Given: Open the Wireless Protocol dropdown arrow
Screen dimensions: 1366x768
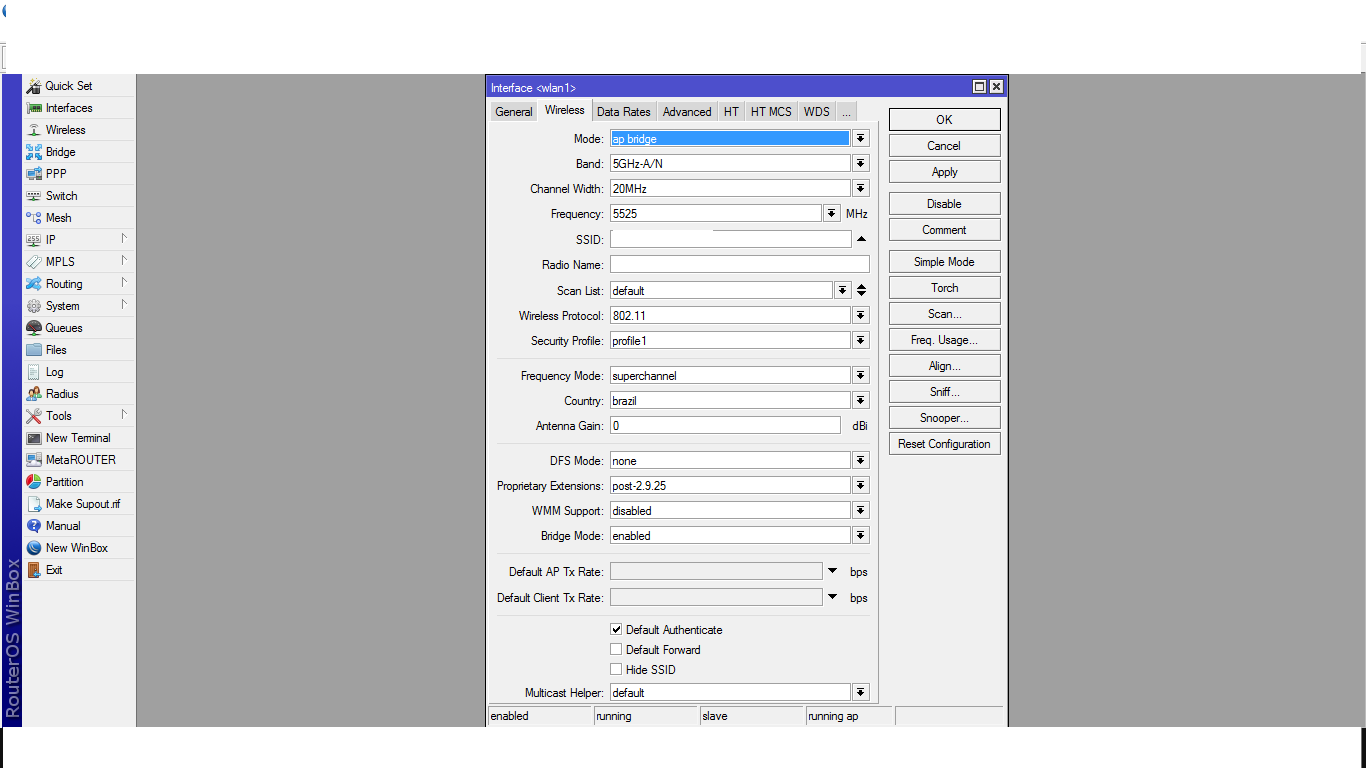Looking at the screenshot, I should pos(861,315).
